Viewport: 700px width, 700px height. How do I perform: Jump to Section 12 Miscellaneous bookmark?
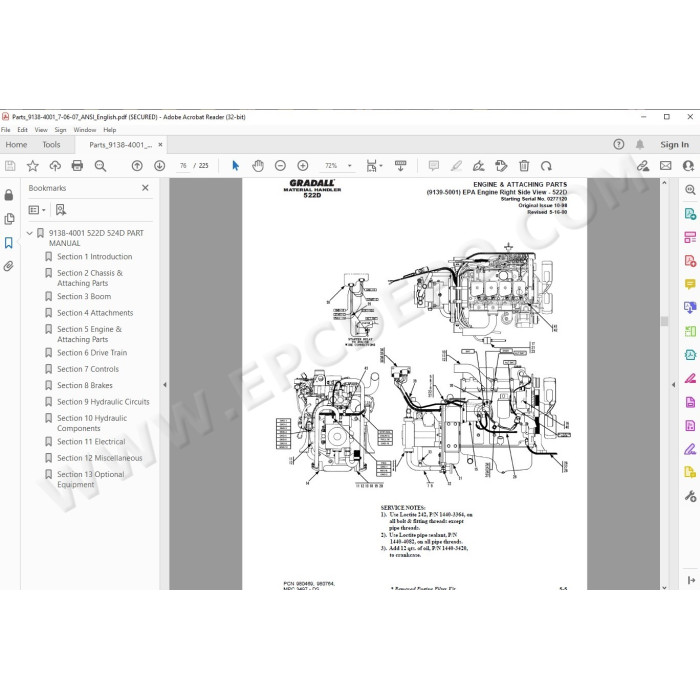pyautogui.click(x=100, y=458)
